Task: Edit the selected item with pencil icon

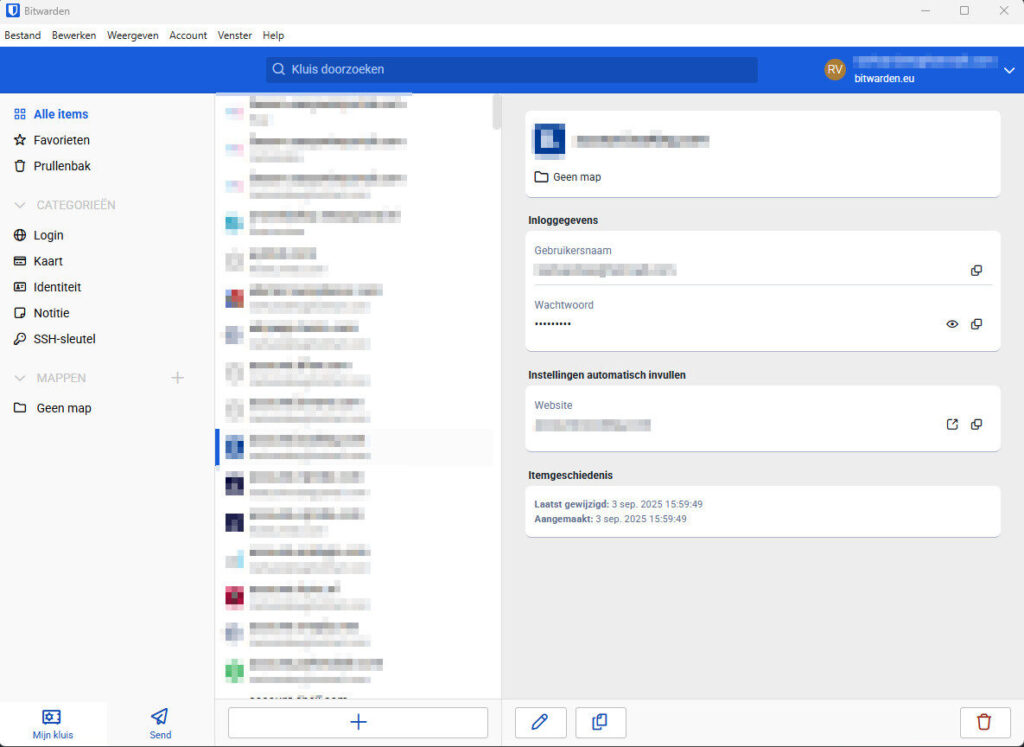Action: (x=540, y=722)
